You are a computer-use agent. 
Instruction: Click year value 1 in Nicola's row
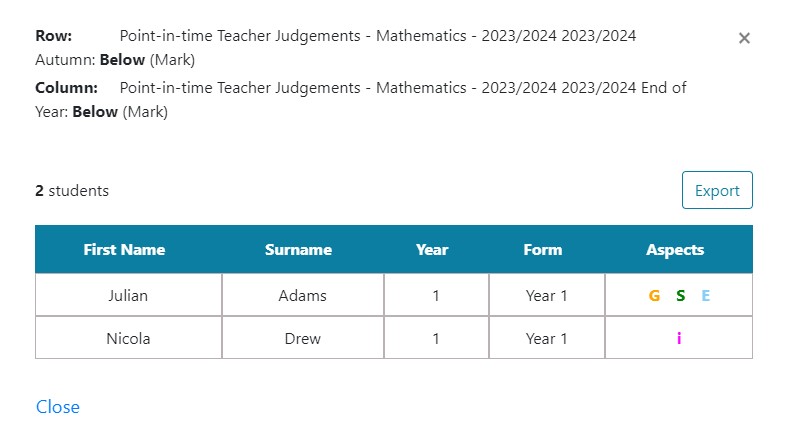pyautogui.click(x=436, y=338)
